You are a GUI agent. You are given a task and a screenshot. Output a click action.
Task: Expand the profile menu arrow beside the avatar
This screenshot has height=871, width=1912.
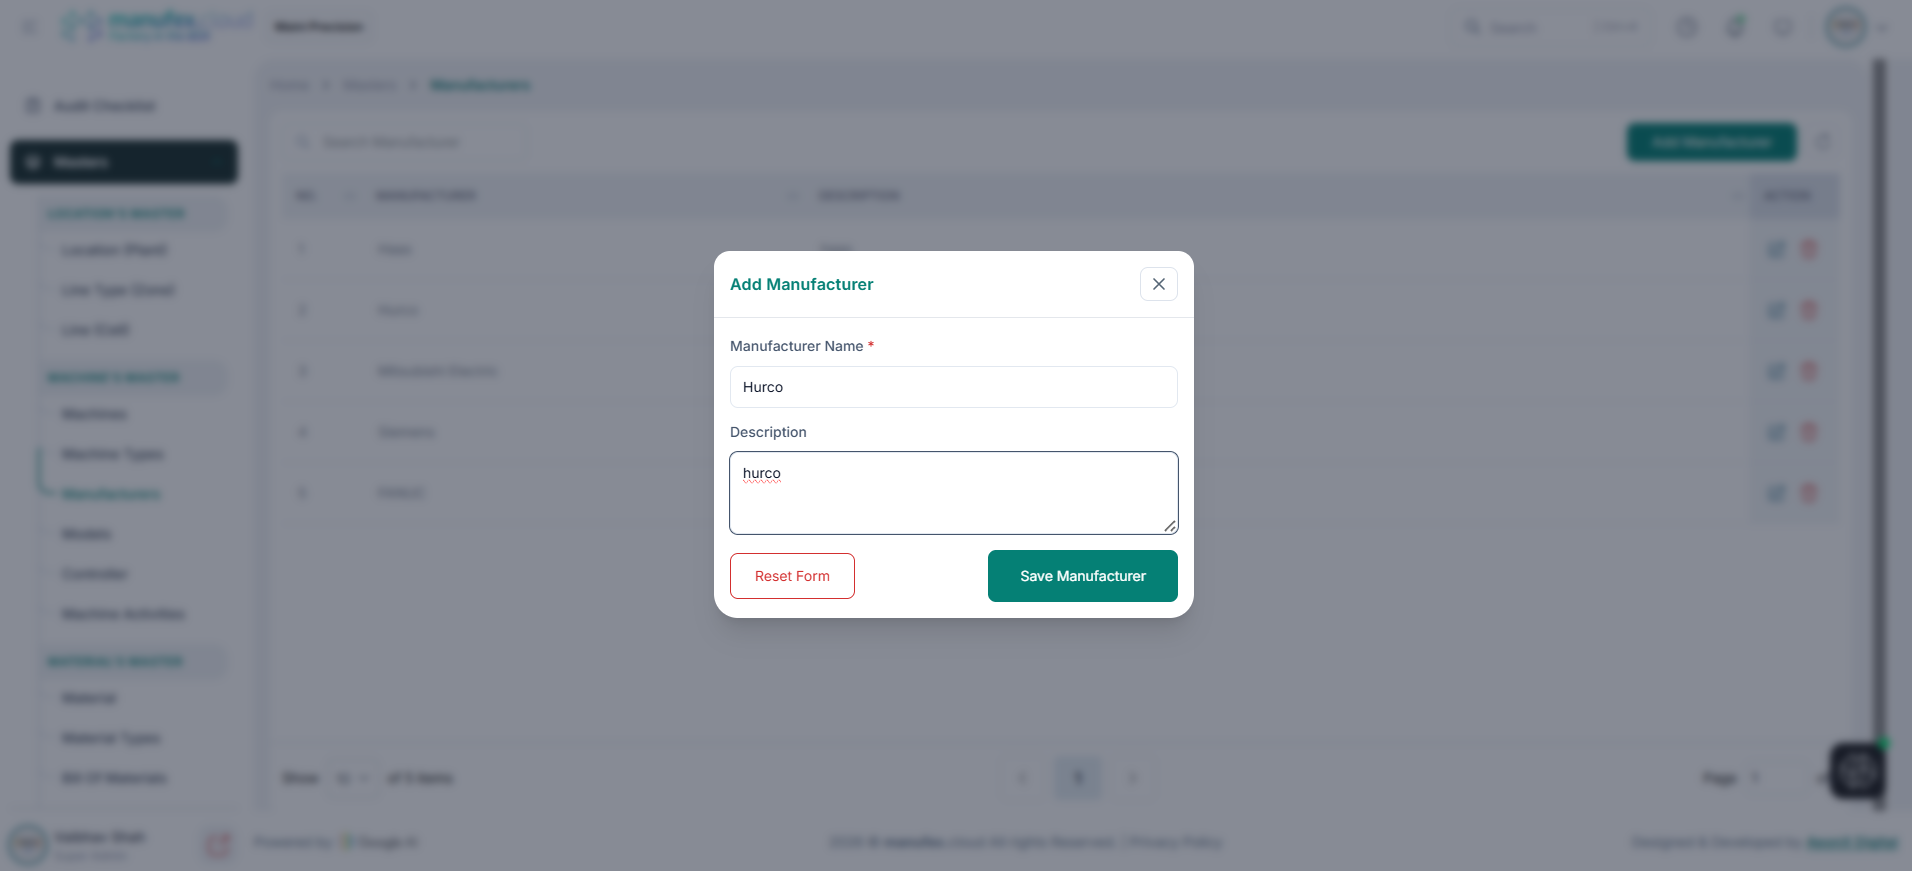click(1882, 28)
